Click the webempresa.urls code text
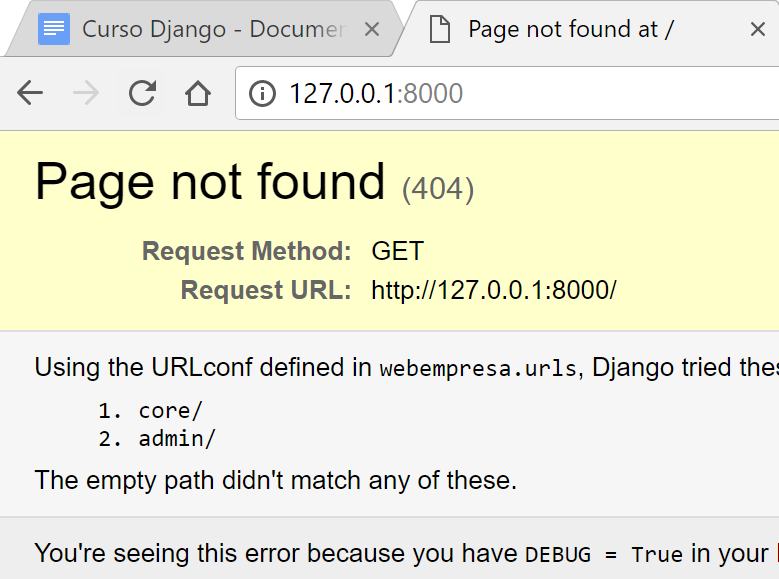 tap(478, 369)
